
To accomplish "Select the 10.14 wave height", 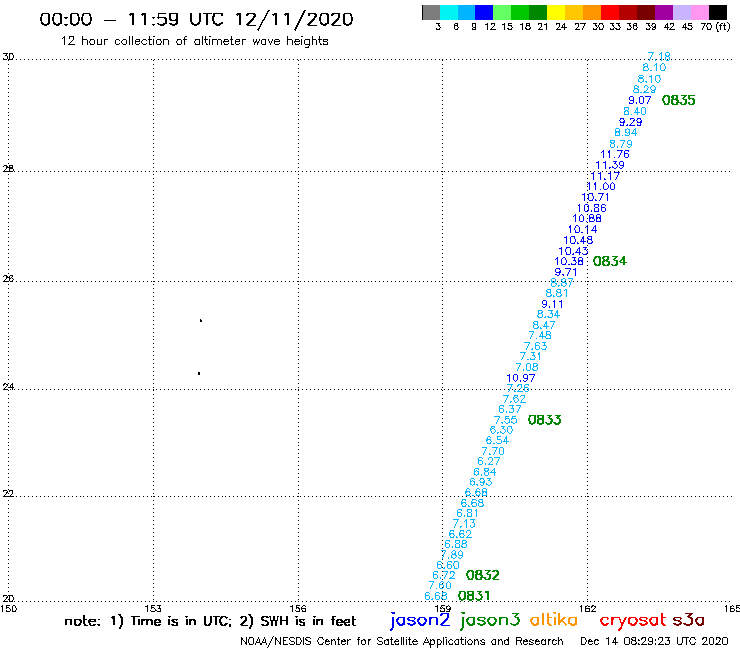I will 582,229.
